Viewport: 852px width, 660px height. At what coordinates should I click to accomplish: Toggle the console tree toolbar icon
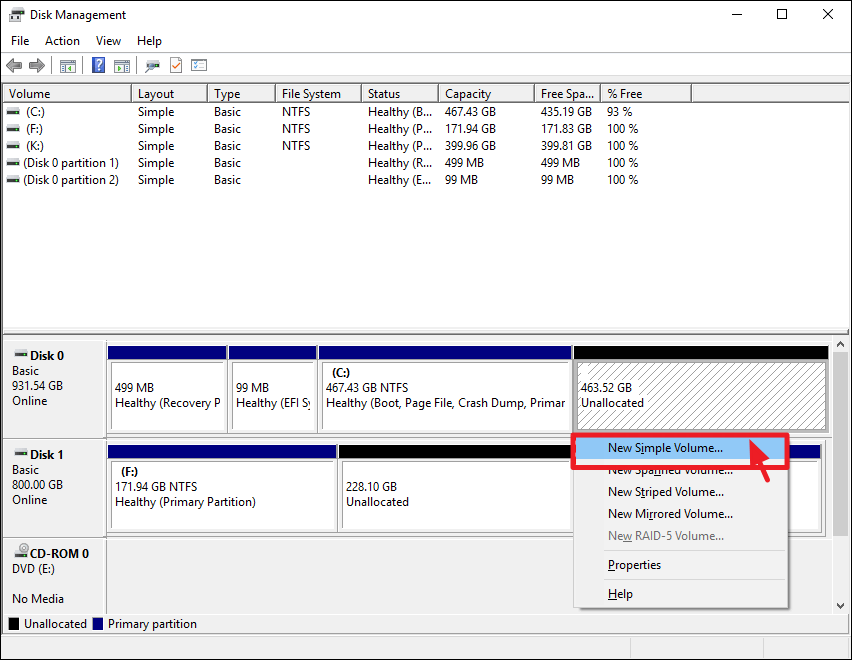68,66
